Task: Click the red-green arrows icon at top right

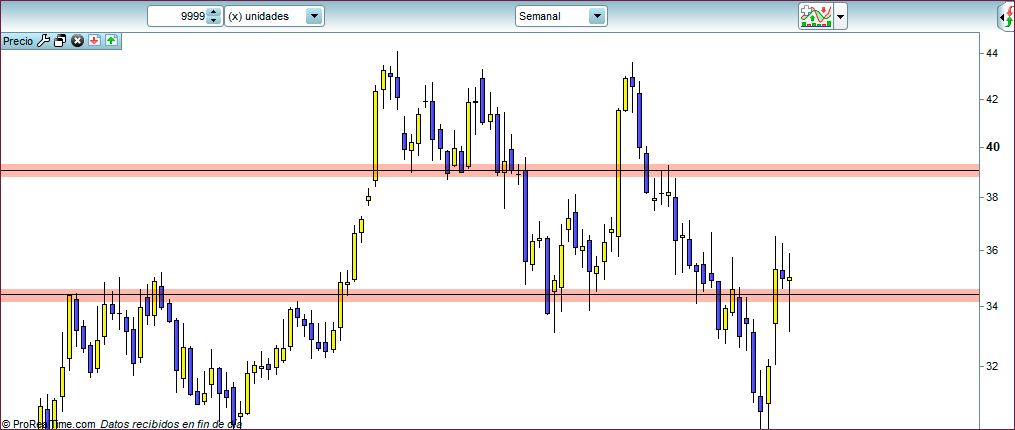Action: [1006, 16]
